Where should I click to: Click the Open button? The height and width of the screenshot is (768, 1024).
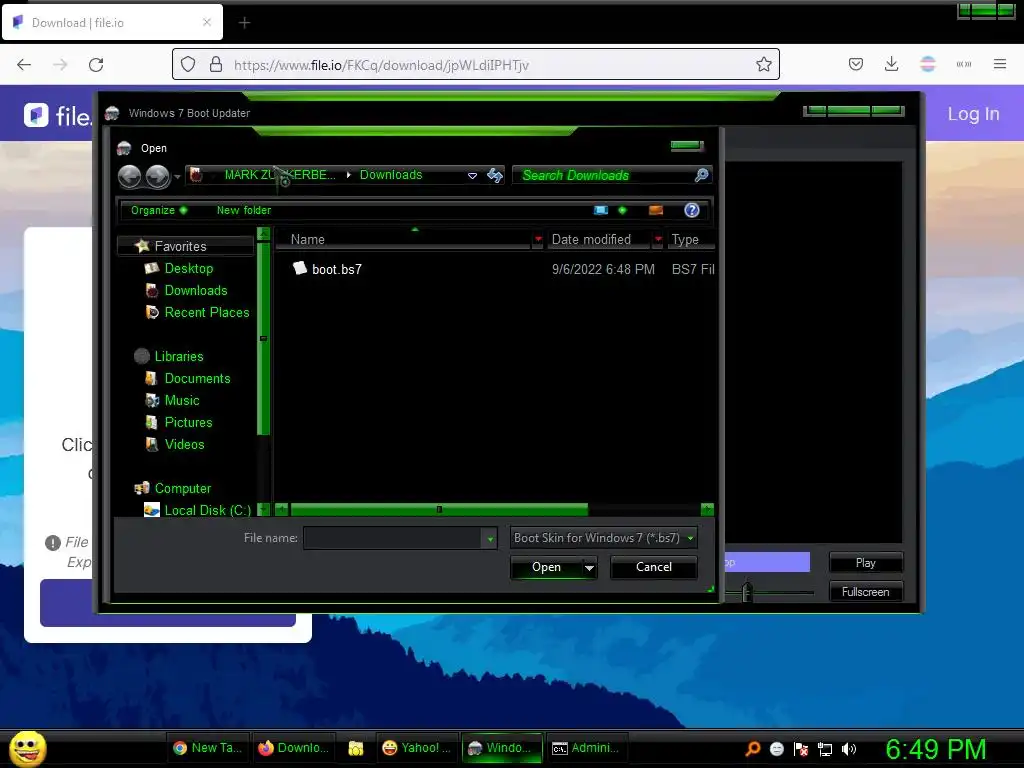click(546, 568)
